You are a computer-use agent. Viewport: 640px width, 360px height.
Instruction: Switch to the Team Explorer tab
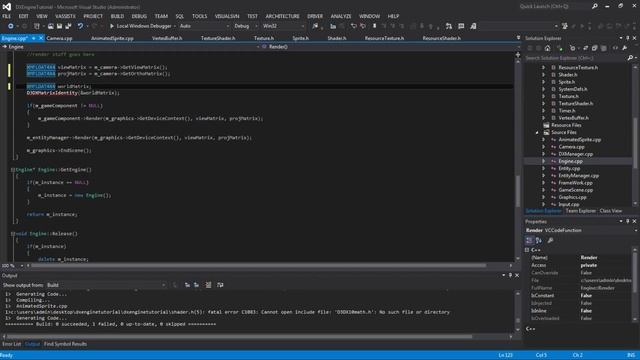(x=580, y=211)
